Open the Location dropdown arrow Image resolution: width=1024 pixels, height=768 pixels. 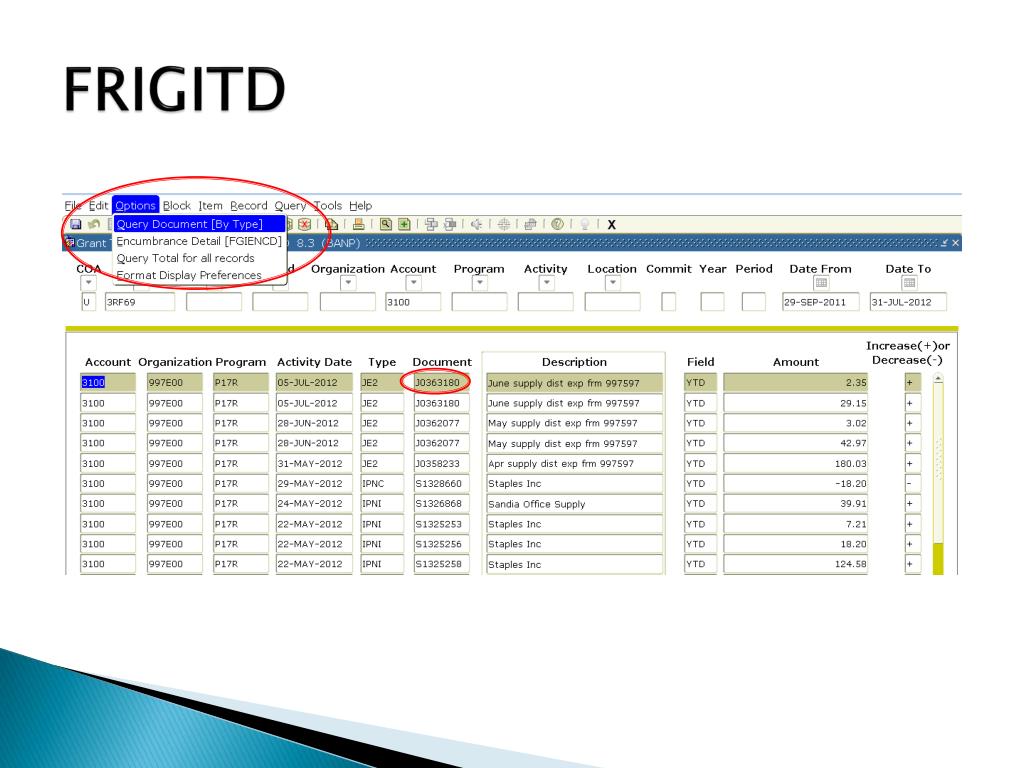pos(613,283)
